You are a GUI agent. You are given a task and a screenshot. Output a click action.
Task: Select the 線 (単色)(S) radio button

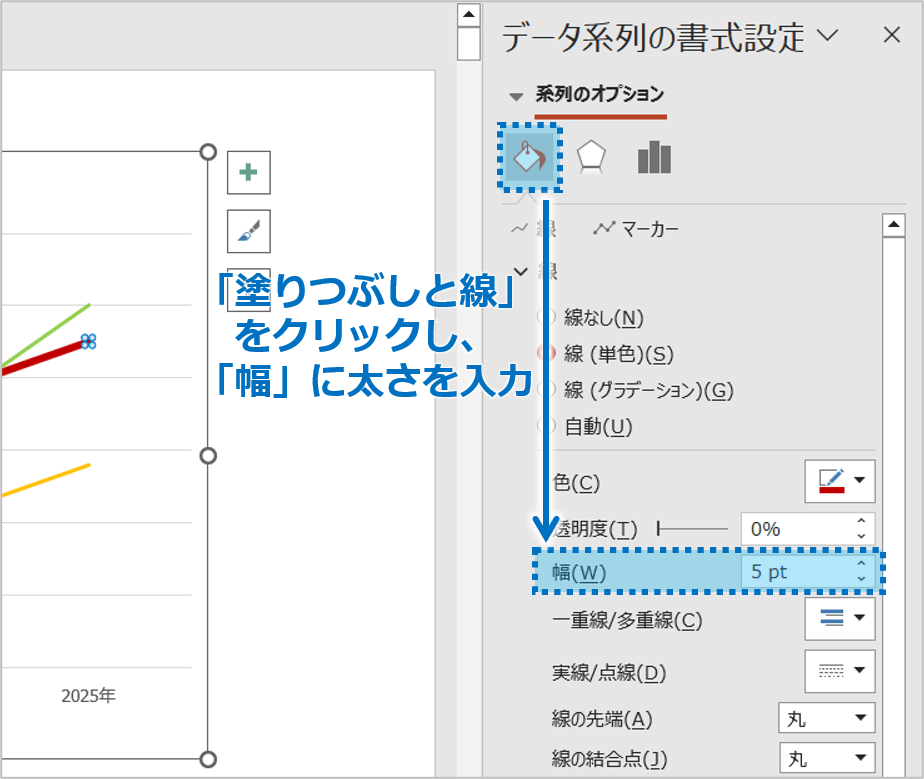point(547,354)
